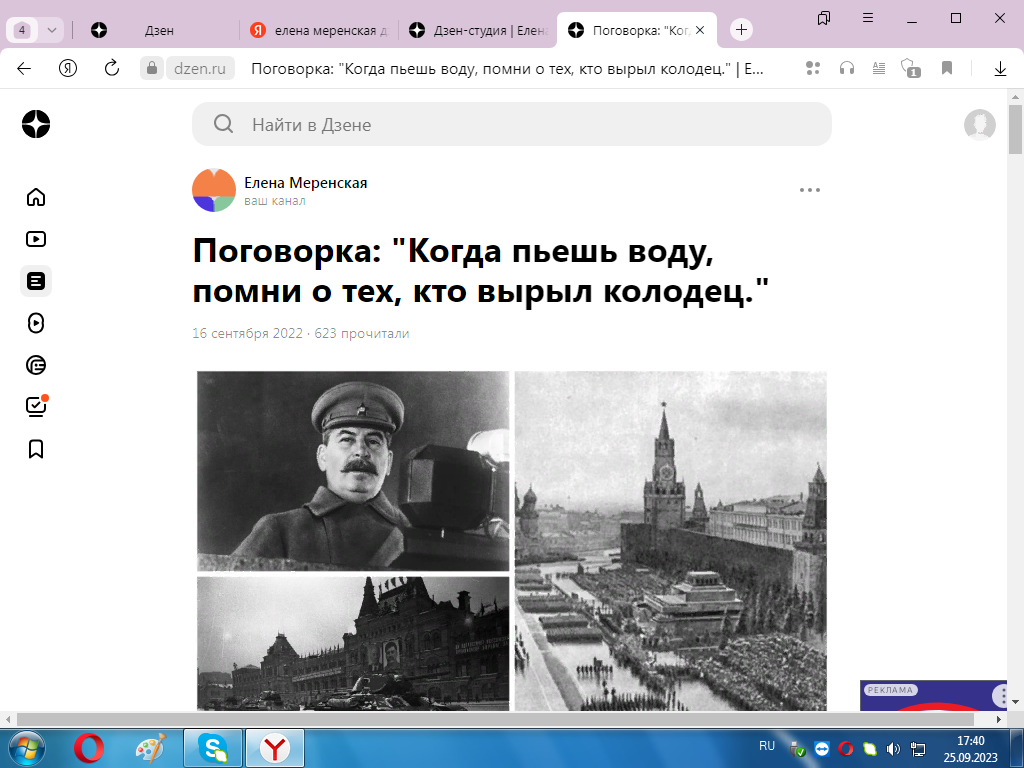1024x768 pixels.
Task: Bookmark this page in address bar
Action: click(947, 68)
